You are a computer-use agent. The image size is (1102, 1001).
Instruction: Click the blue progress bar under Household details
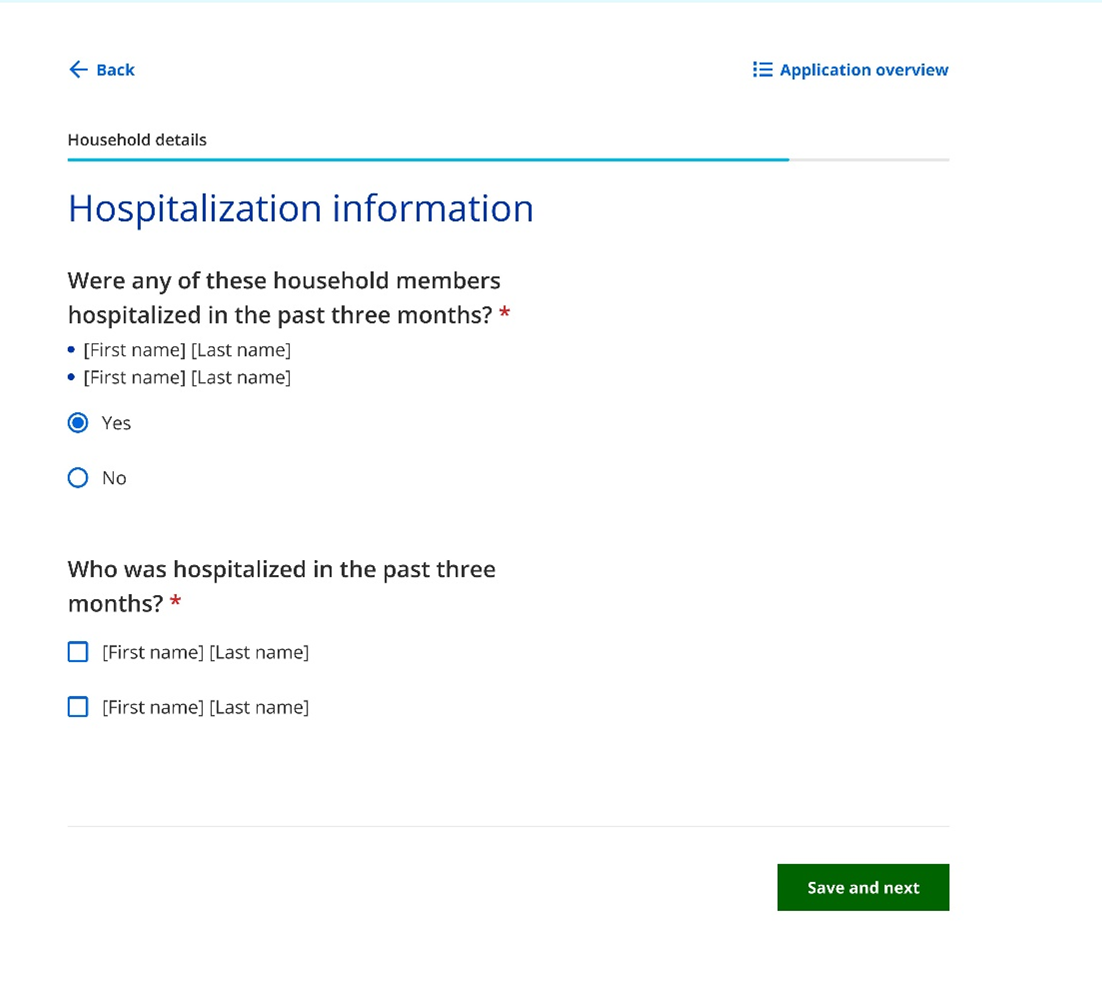pyautogui.click(x=428, y=159)
